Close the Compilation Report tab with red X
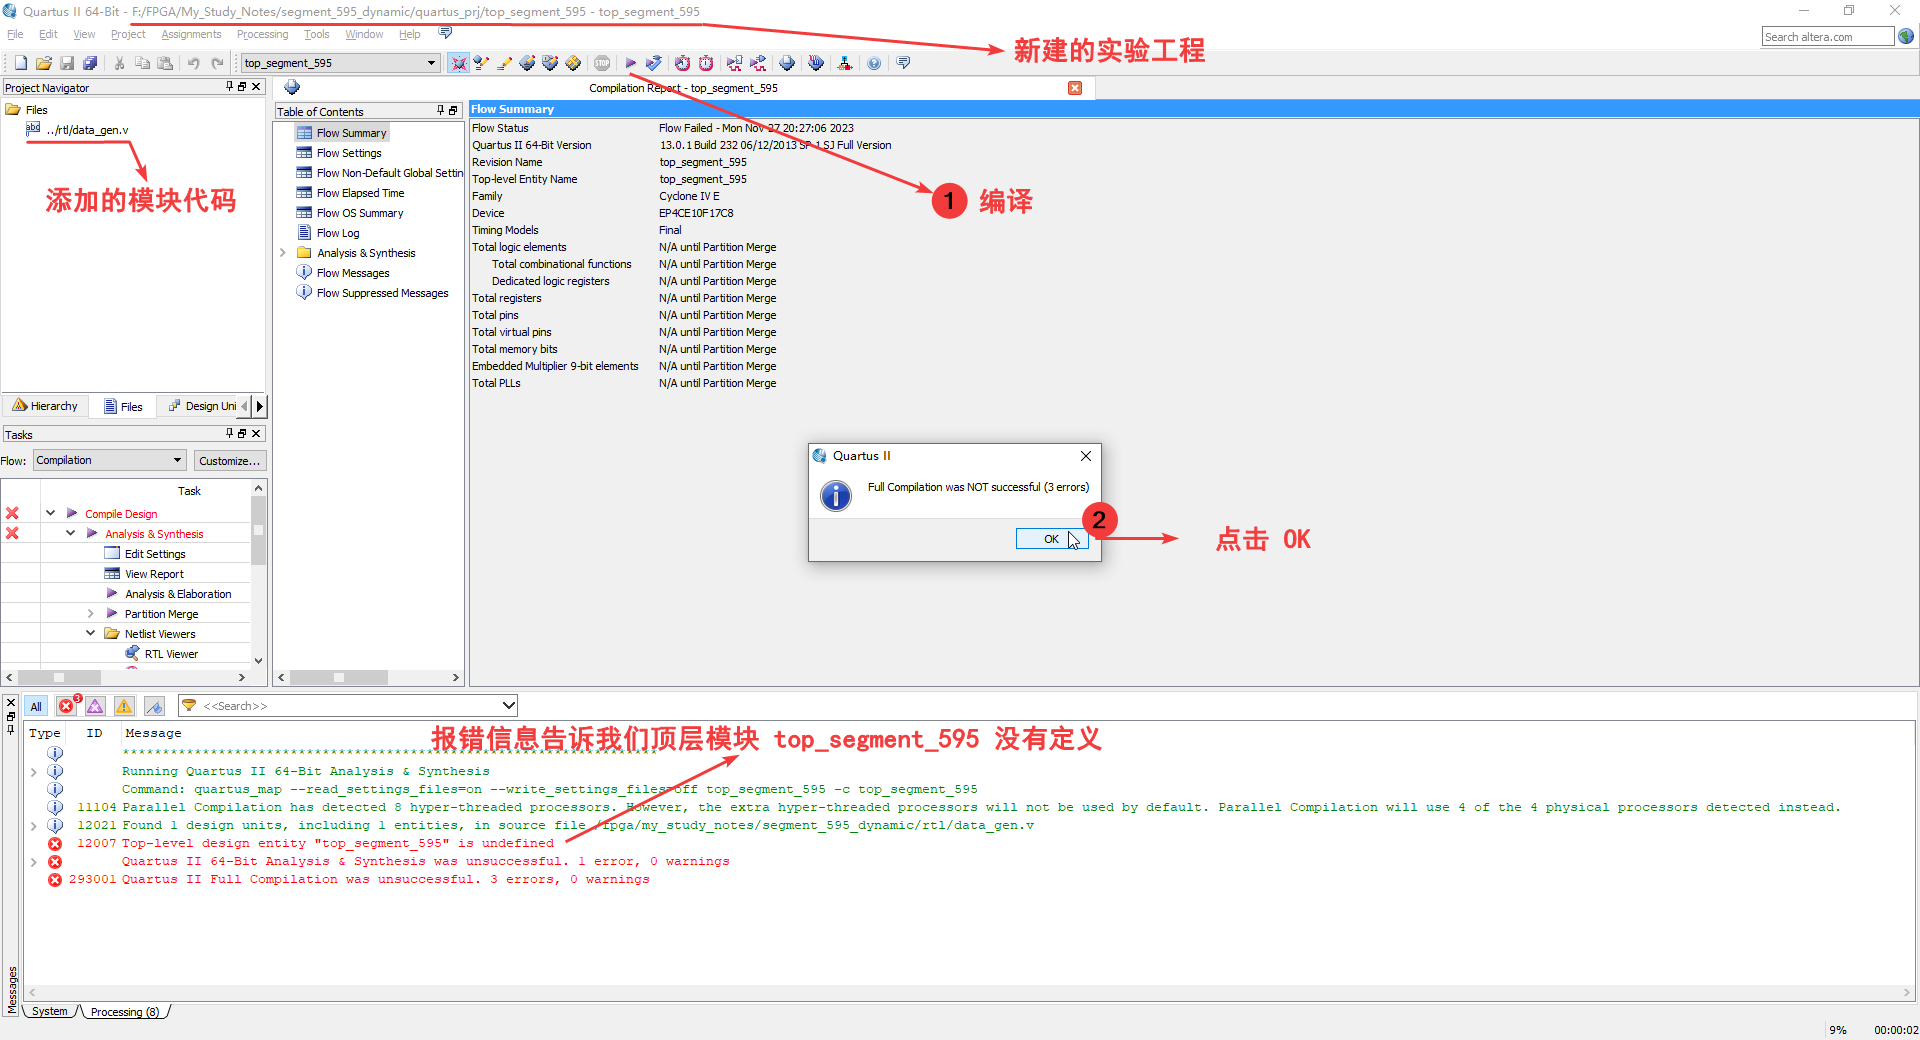Viewport: 1920px width, 1040px height. (1075, 88)
